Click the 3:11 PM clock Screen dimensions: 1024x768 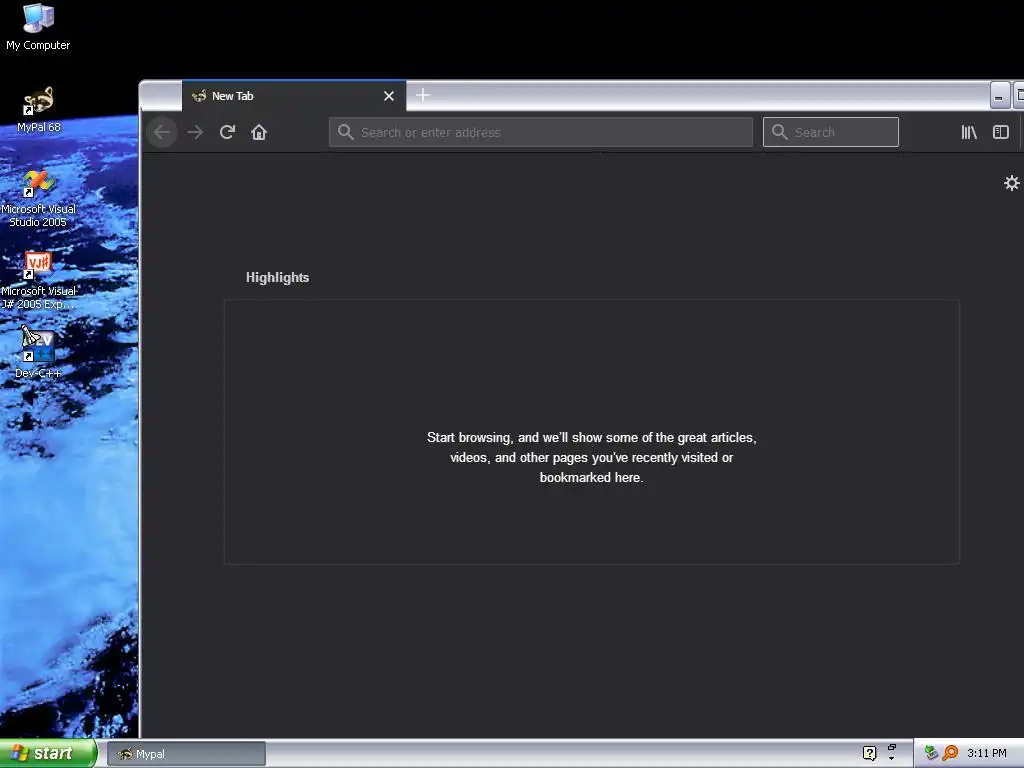click(x=986, y=753)
